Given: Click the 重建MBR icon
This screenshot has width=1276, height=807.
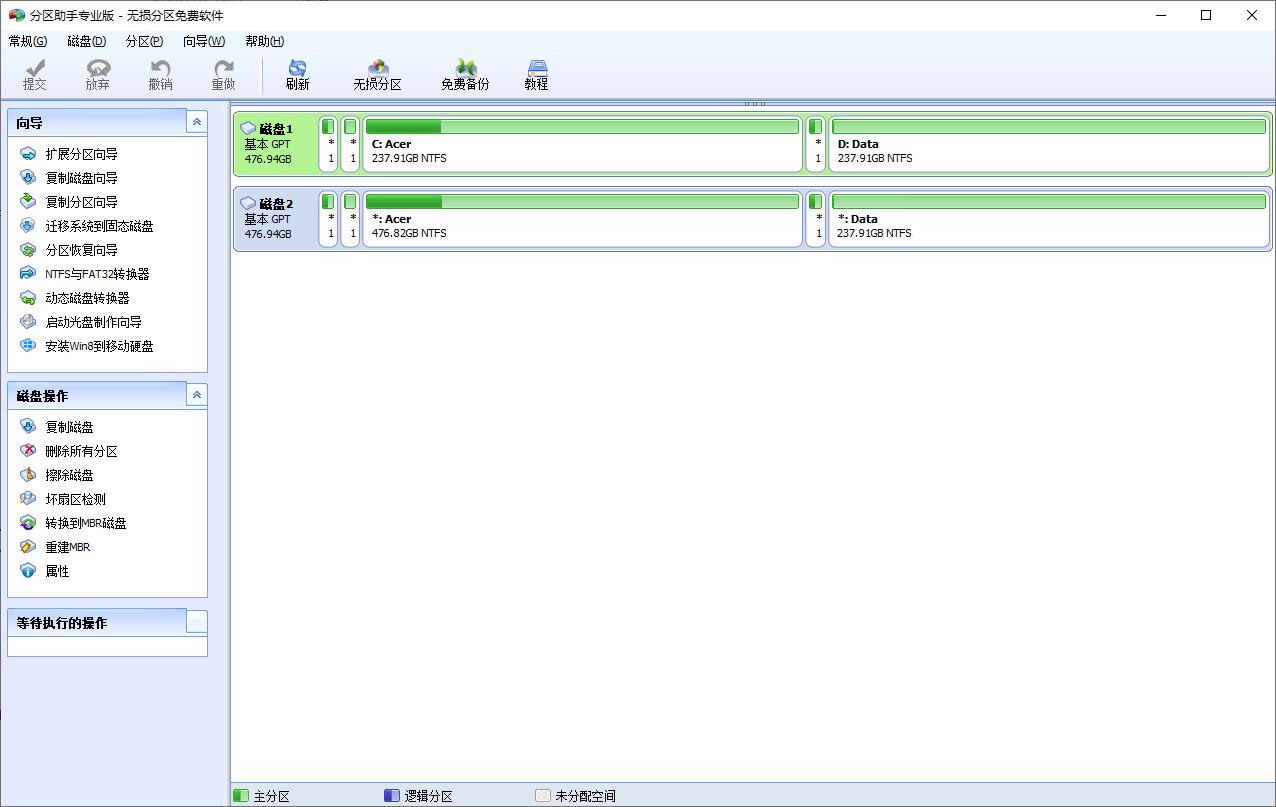Looking at the screenshot, I should point(28,547).
